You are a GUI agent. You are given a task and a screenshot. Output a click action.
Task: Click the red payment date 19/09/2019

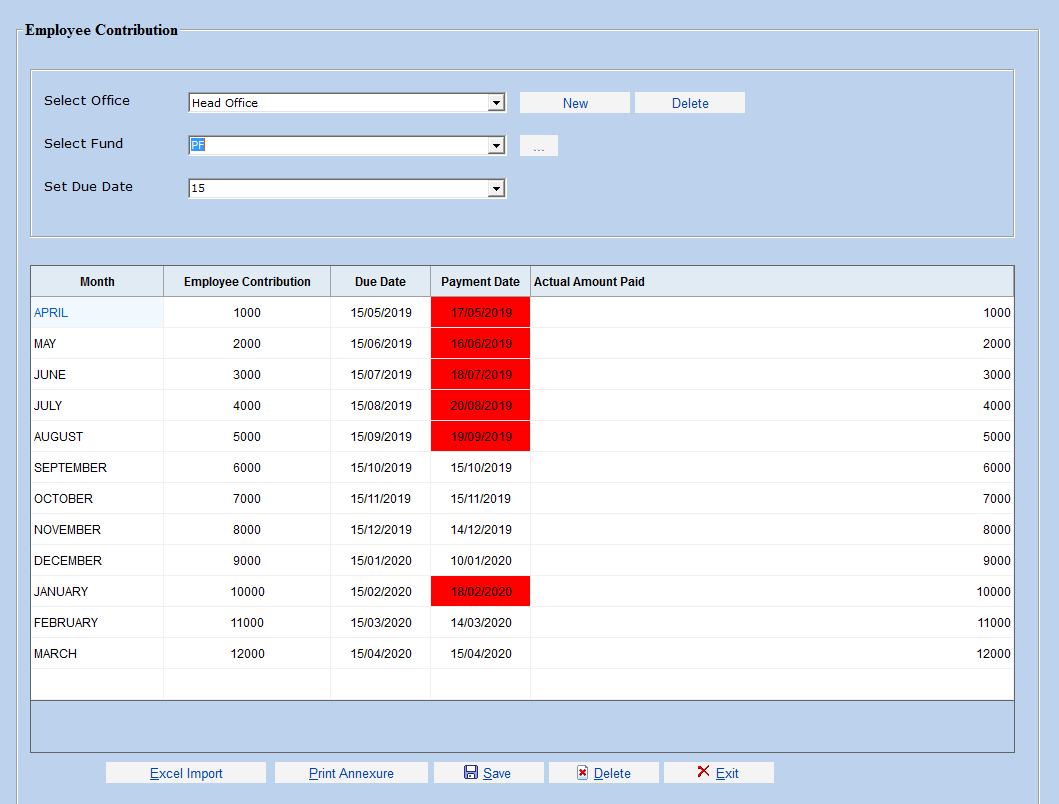coord(481,437)
